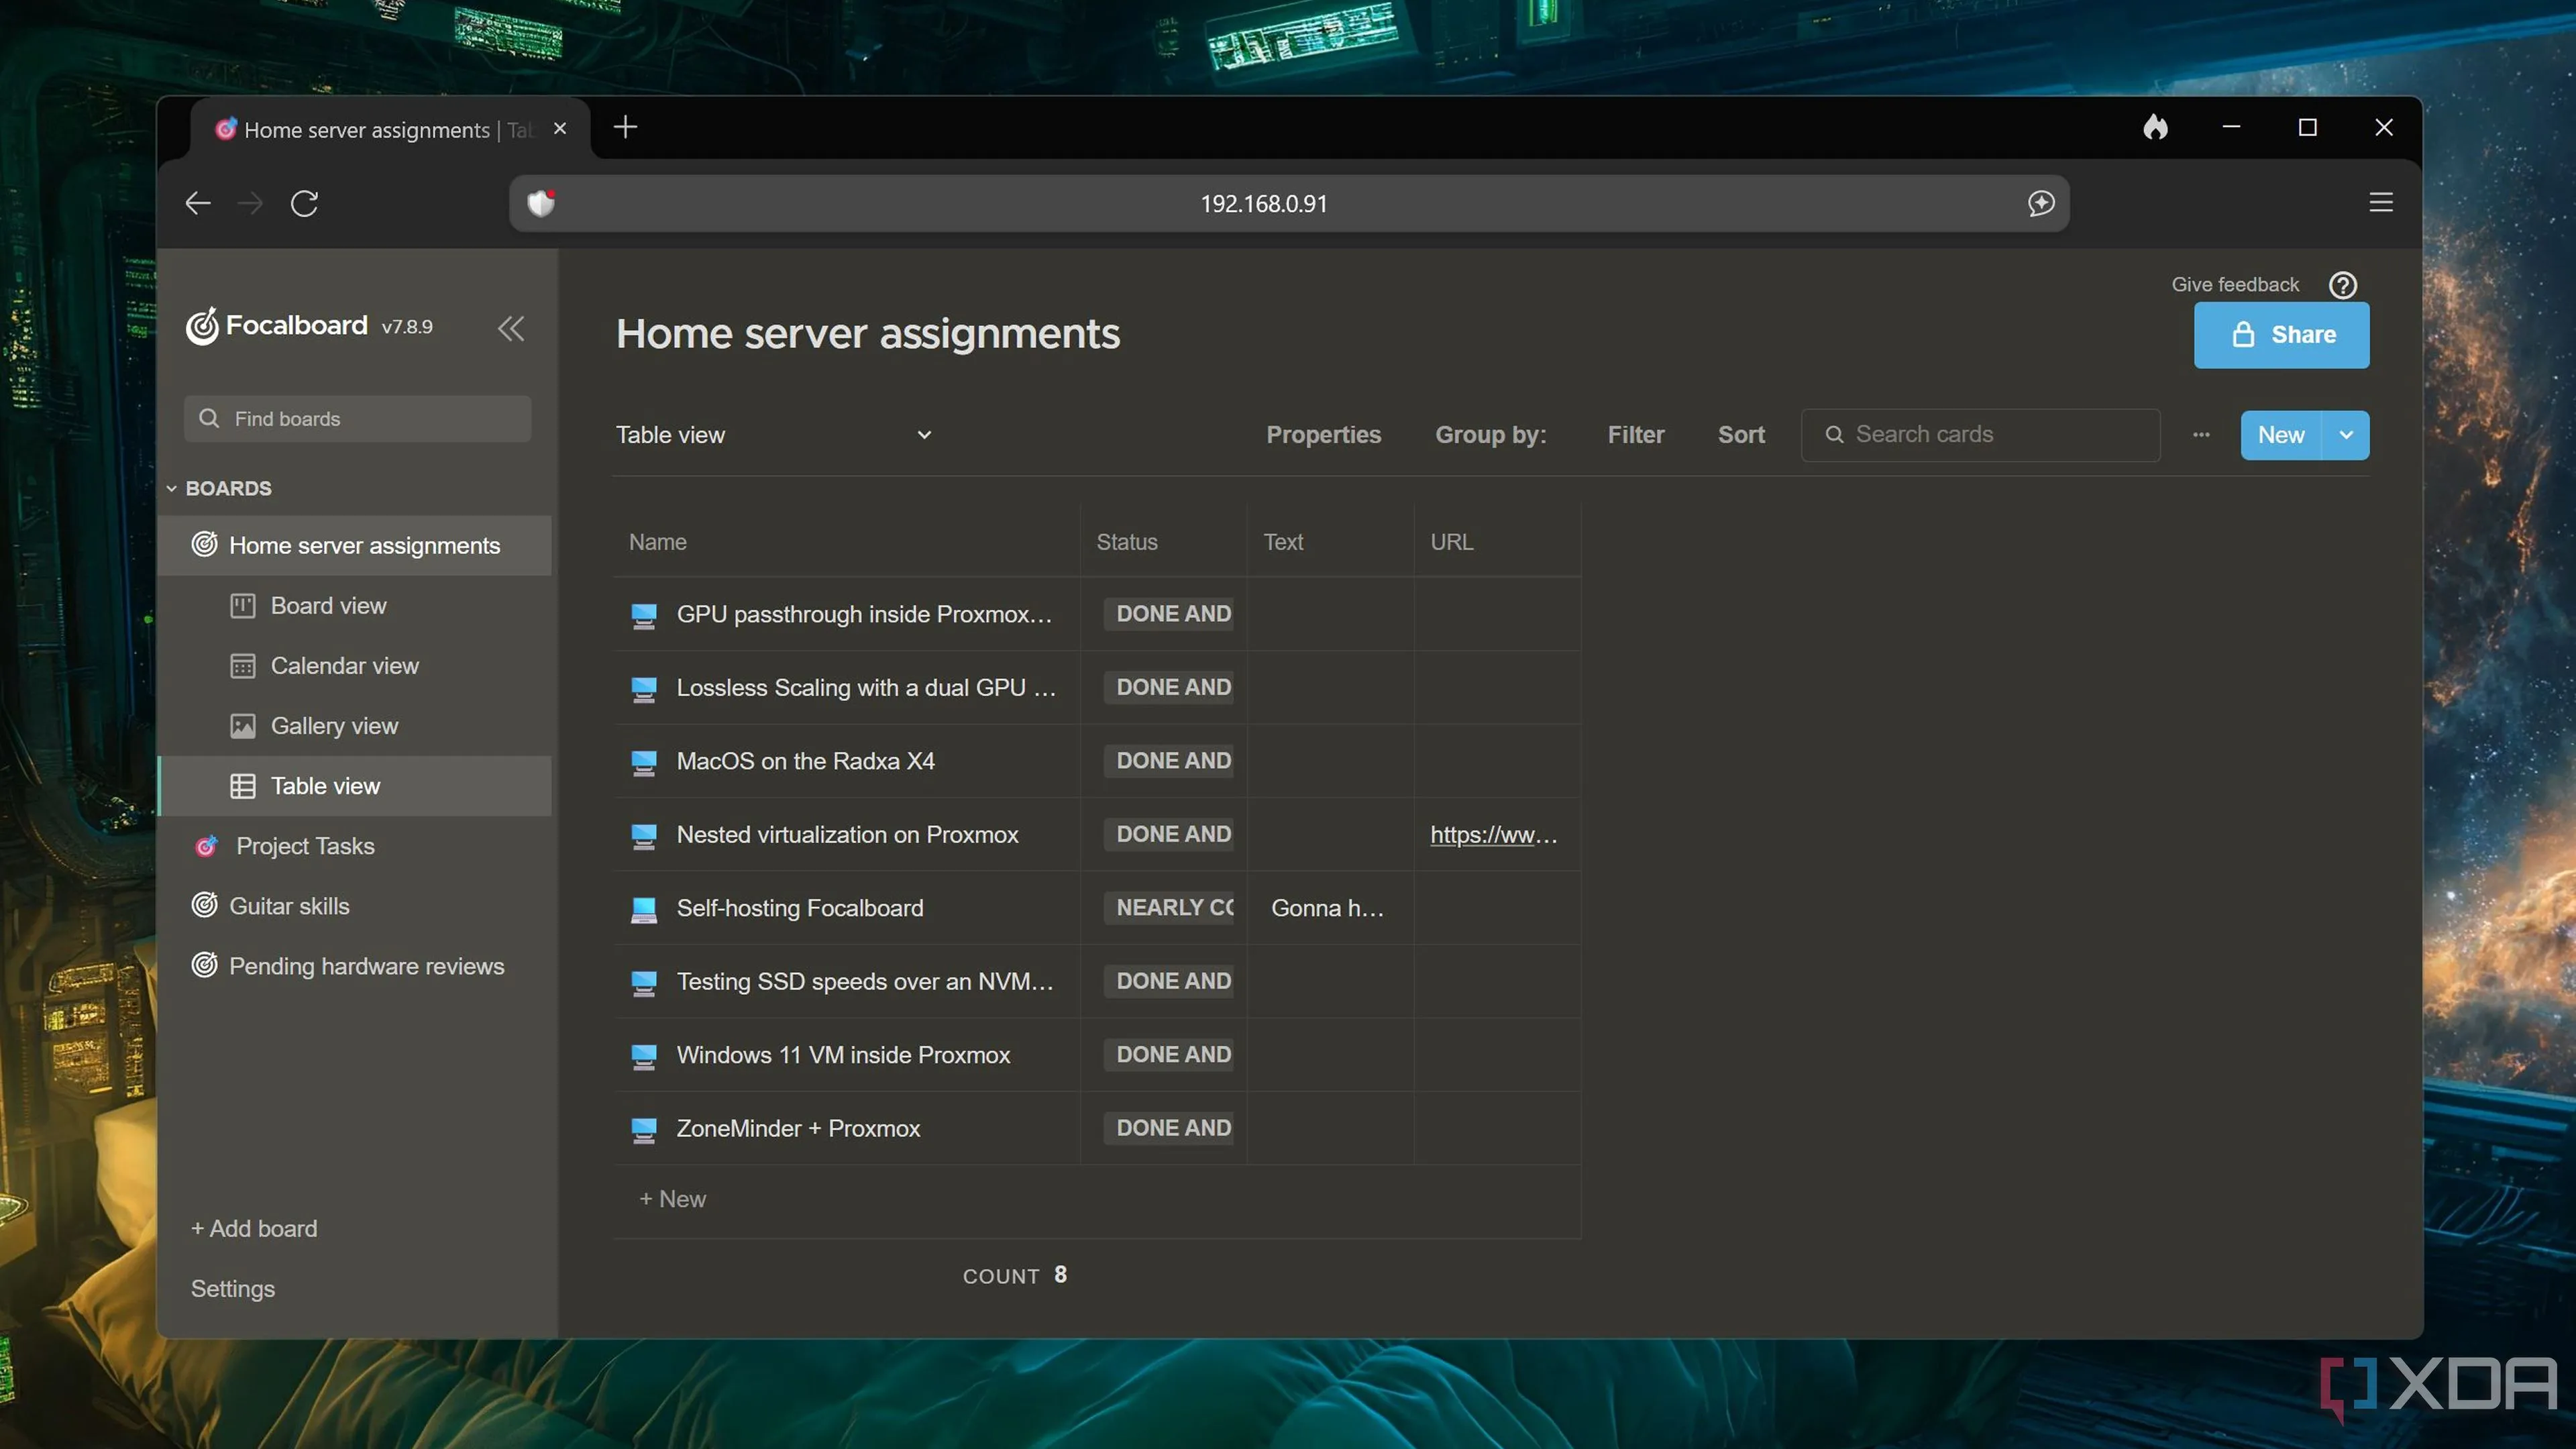Image resolution: width=2576 pixels, height=1449 pixels.
Task: Open the browser hamburger menu
Action: point(2381,203)
